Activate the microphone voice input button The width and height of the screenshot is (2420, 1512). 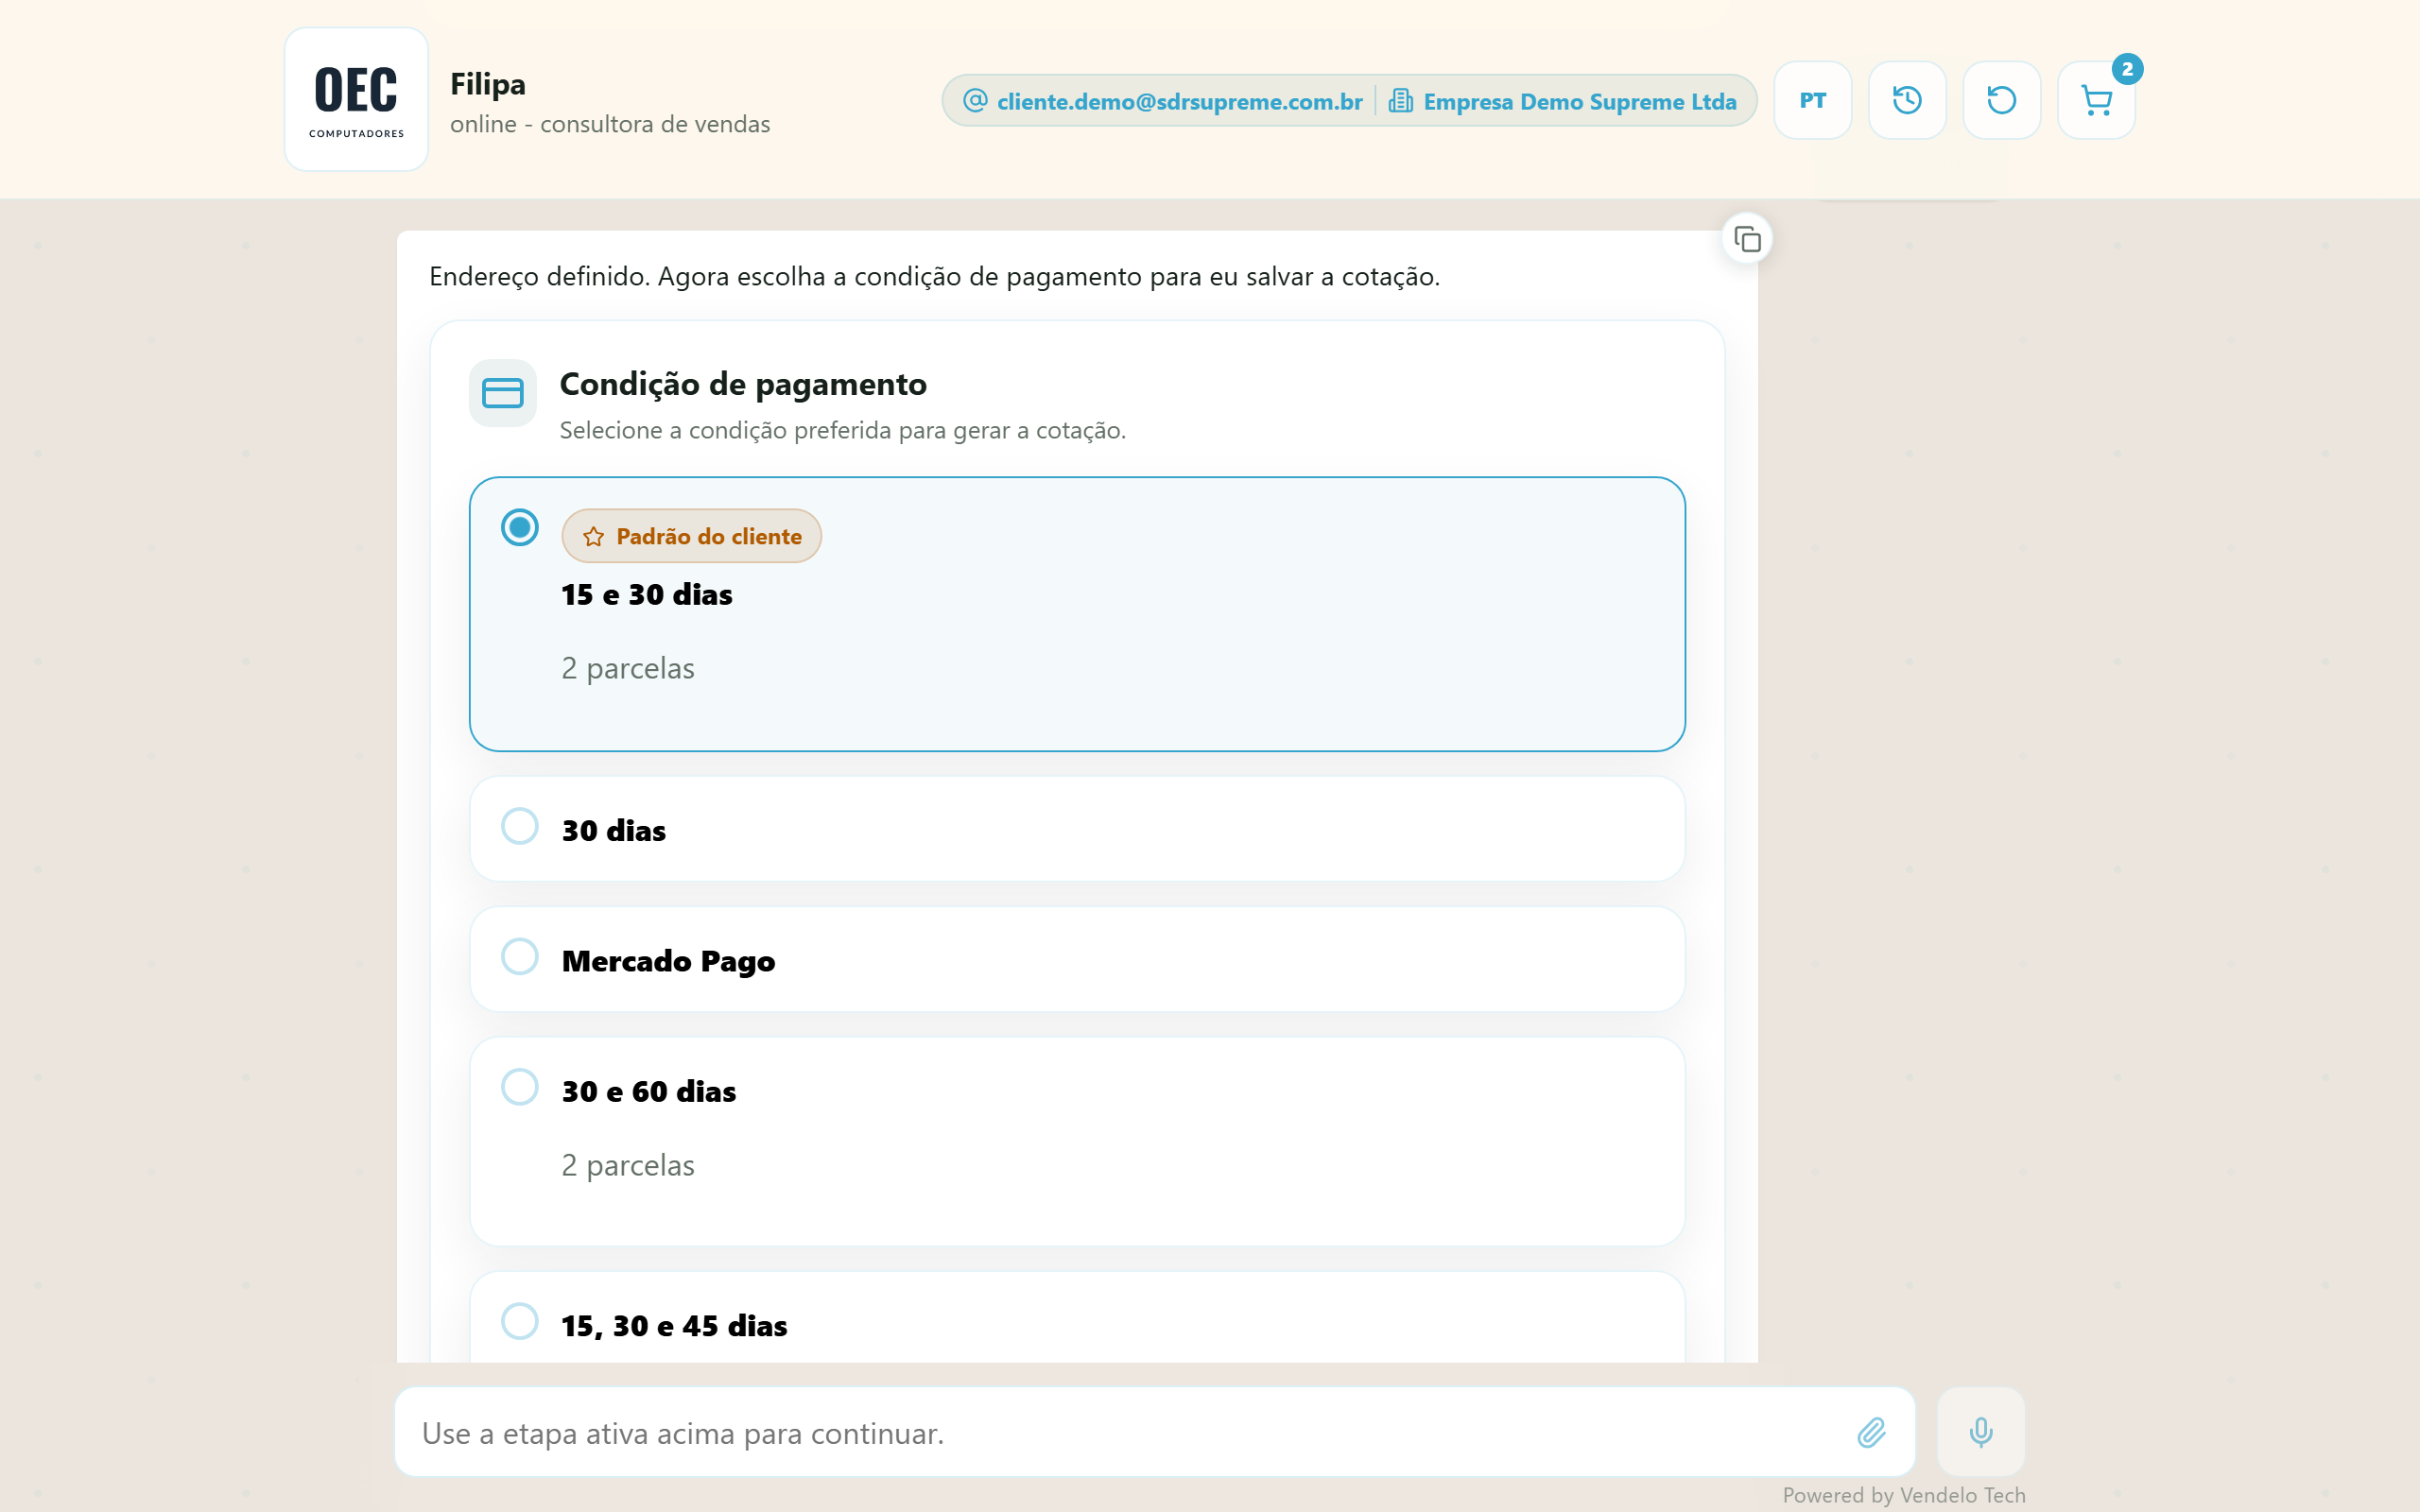1980,1432
